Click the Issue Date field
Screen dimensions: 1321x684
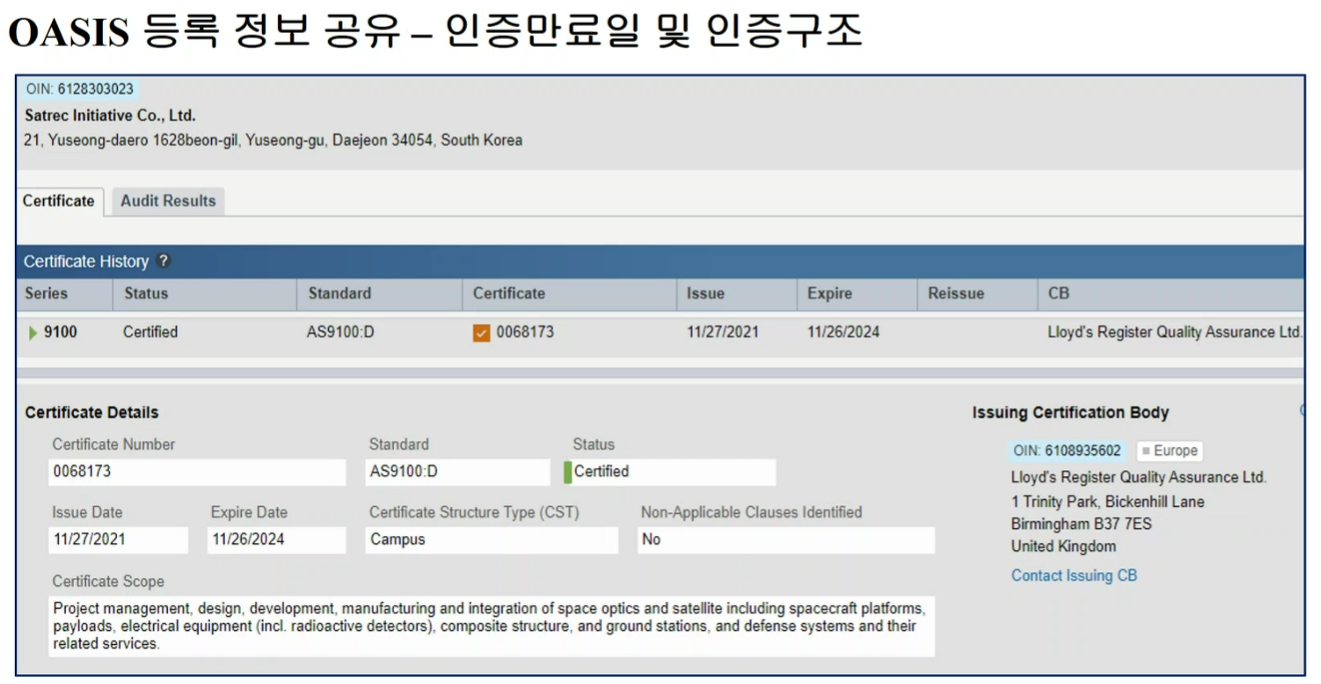coord(118,540)
